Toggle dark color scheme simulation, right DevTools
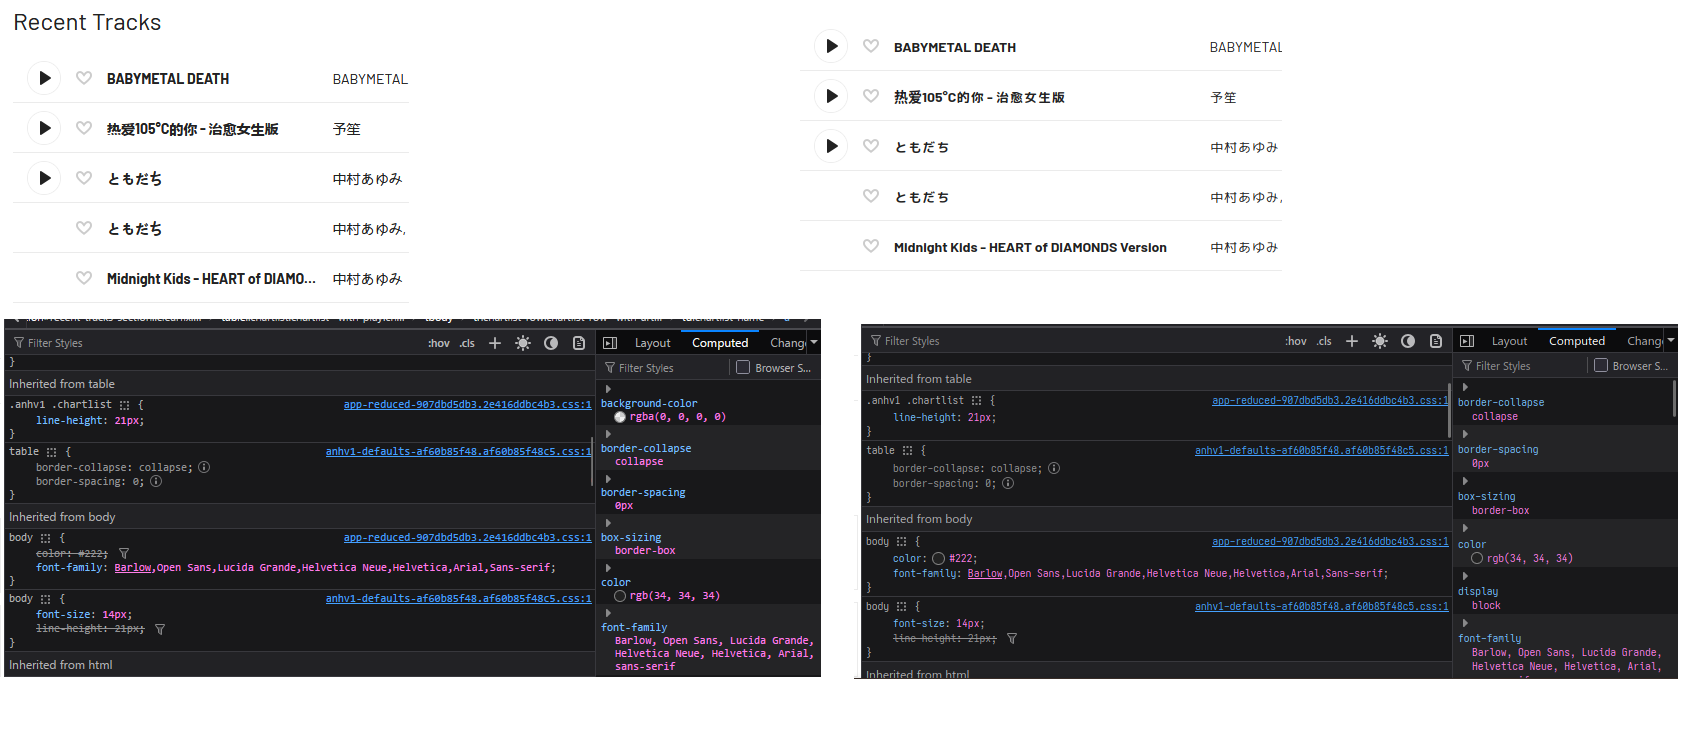Screen dimensions: 1707x738 pyautogui.click(x=1408, y=341)
